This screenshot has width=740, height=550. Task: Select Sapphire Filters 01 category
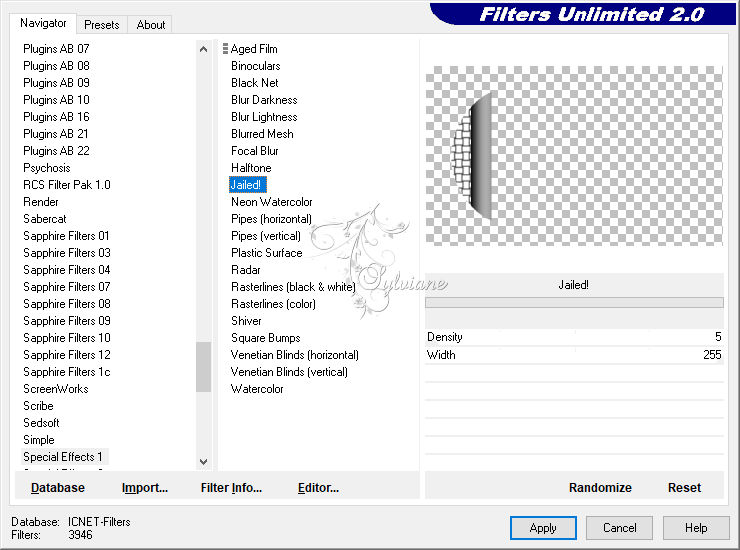pos(66,236)
